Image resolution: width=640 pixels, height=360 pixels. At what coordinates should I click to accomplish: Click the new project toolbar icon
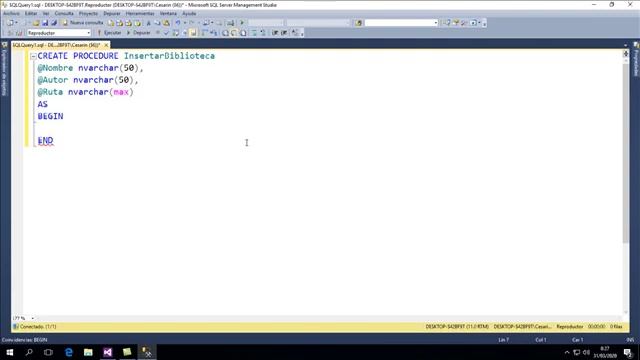[x=10, y=23]
